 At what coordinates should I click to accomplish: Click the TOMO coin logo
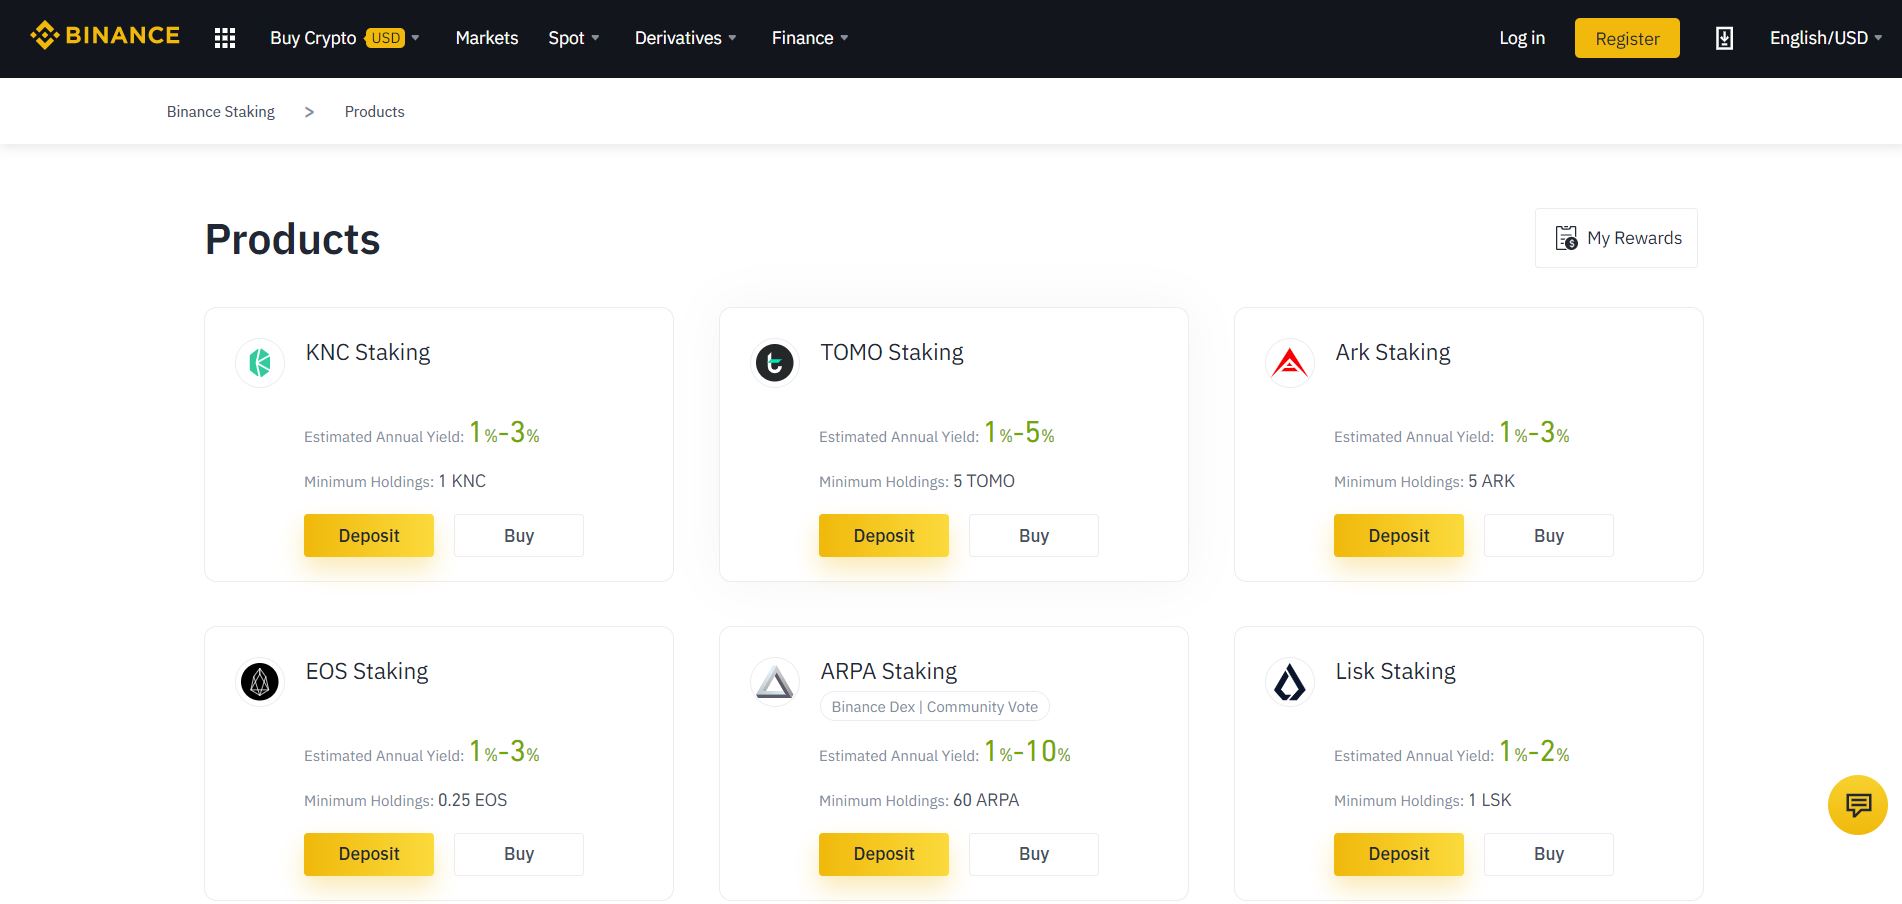pyautogui.click(x=775, y=362)
